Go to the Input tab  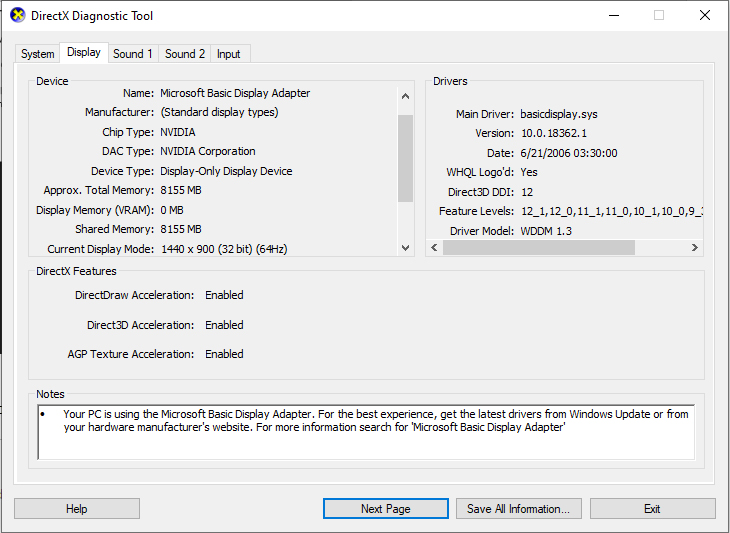pos(228,54)
